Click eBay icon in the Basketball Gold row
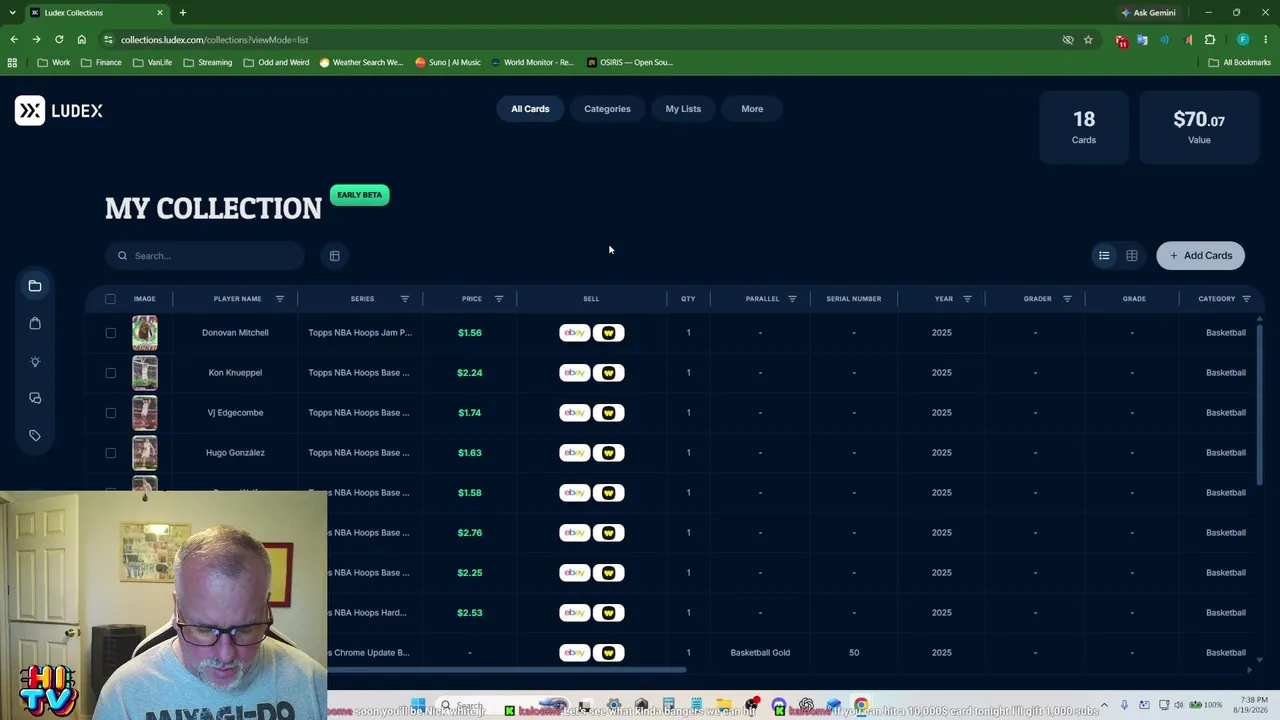The height and width of the screenshot is (720, 1280). point(575,653)
